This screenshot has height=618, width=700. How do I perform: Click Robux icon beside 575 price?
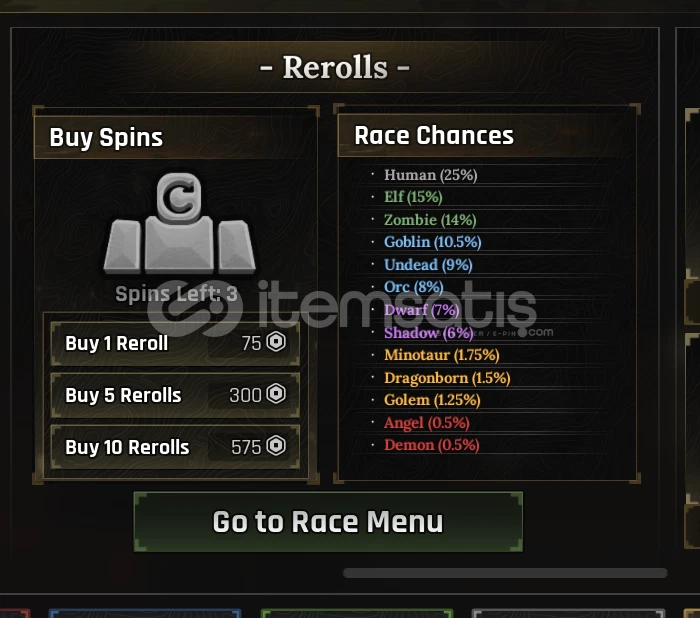pos(276,446)
